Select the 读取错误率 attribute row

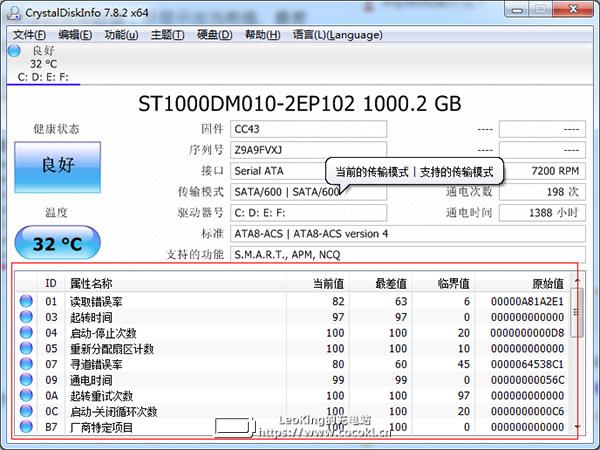(292, 301)
